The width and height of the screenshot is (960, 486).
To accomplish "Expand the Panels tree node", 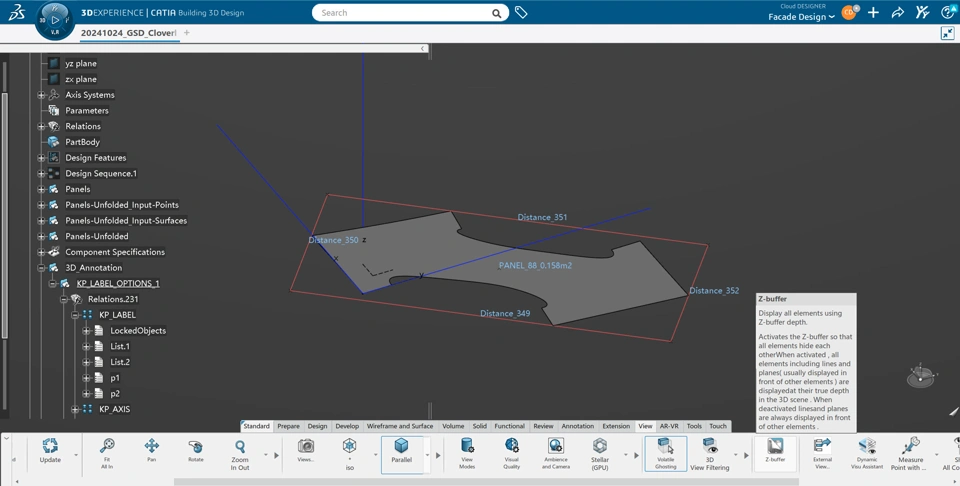I will coord(41,189).
